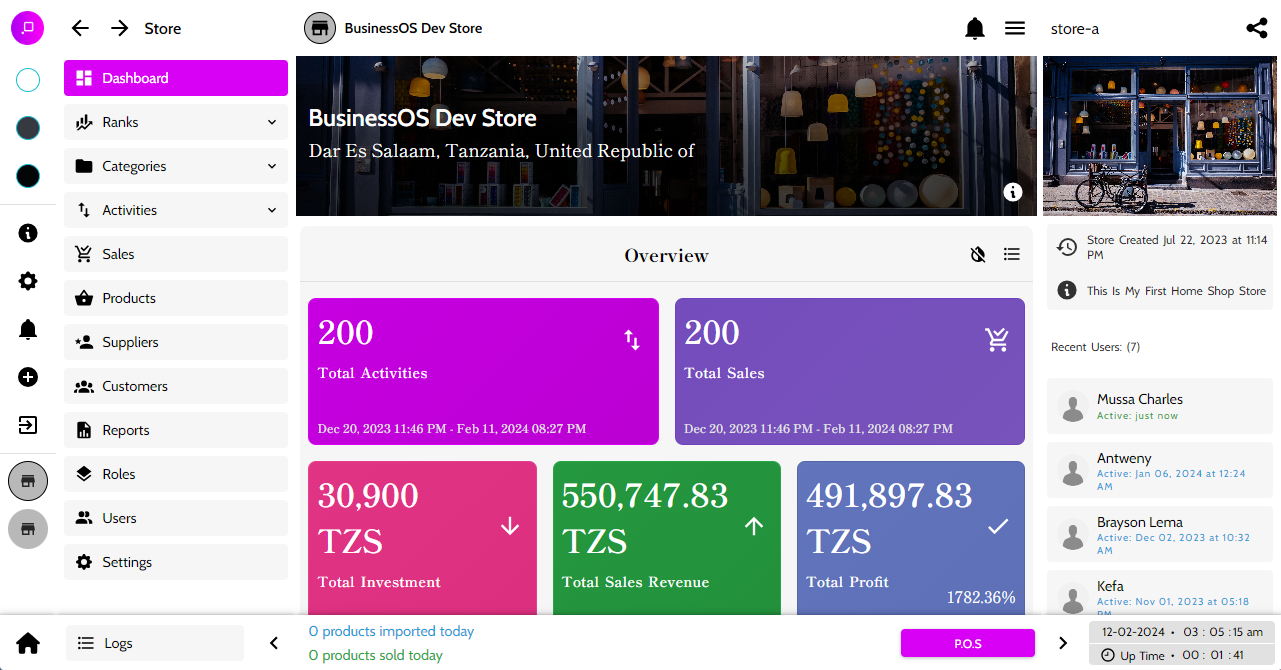The image size is (1281, 670).
Task: Click the home icon in bottom bar
Action: 28,643
